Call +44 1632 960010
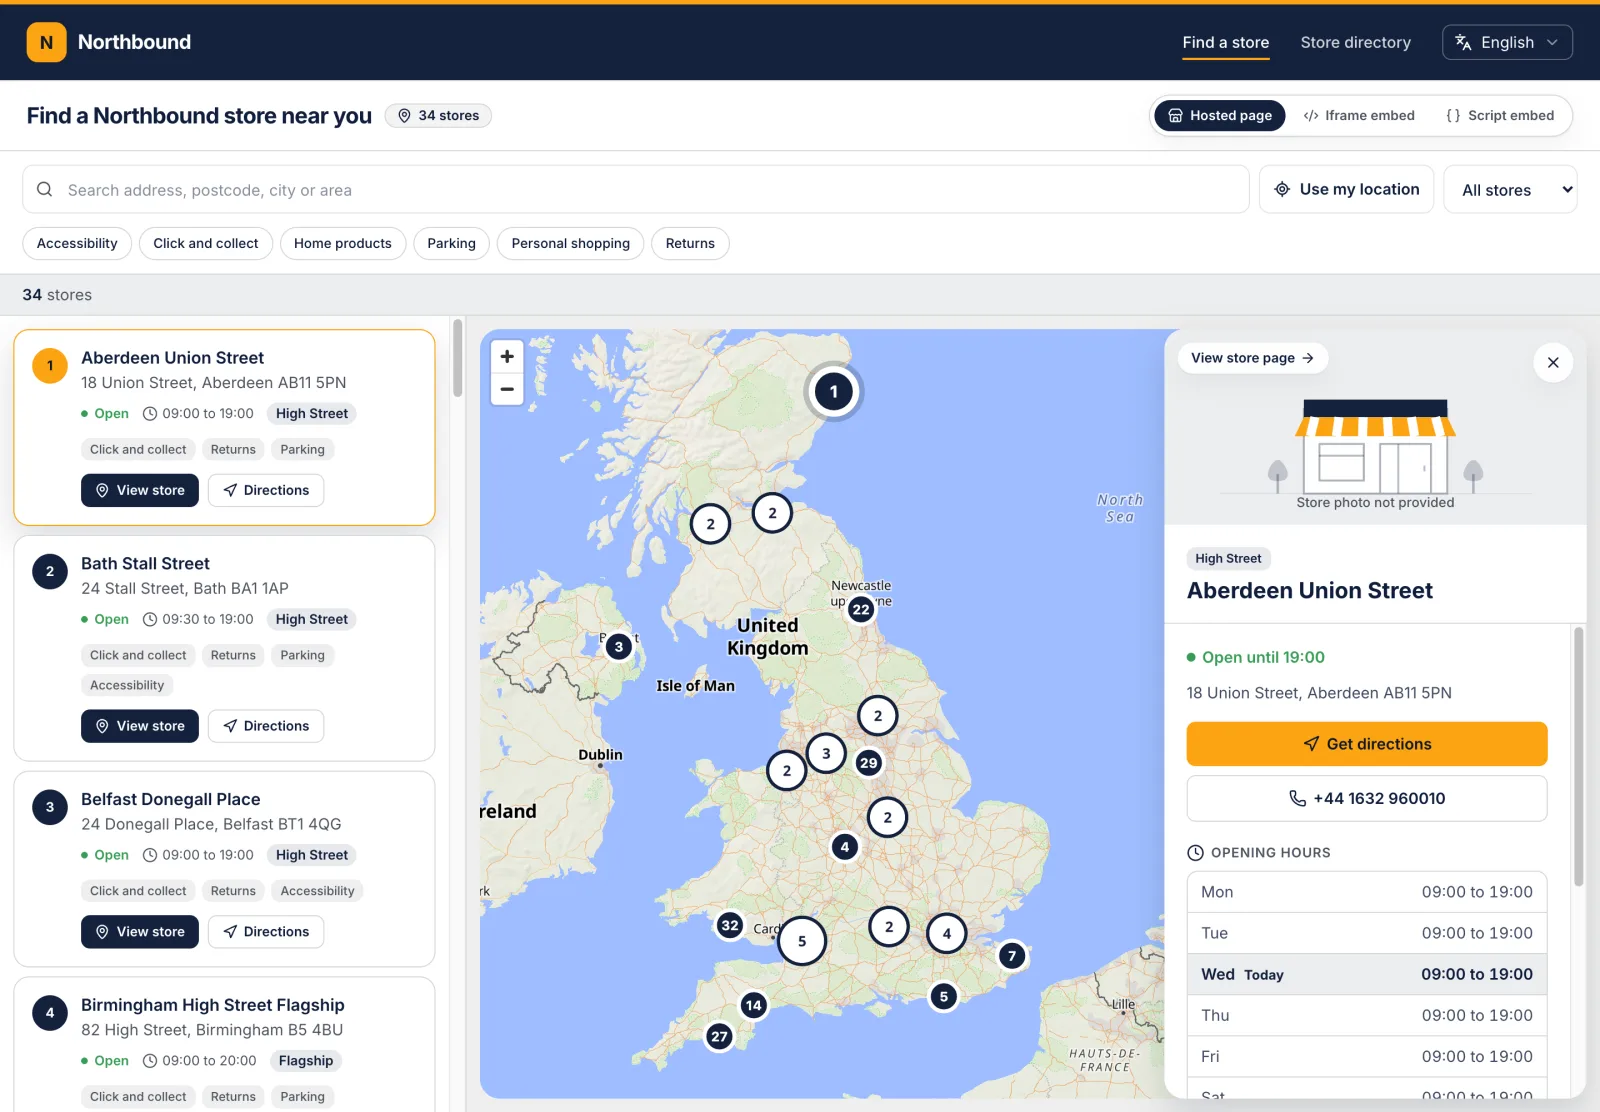This screenshot has width=1600, height=1112. 1366,799
